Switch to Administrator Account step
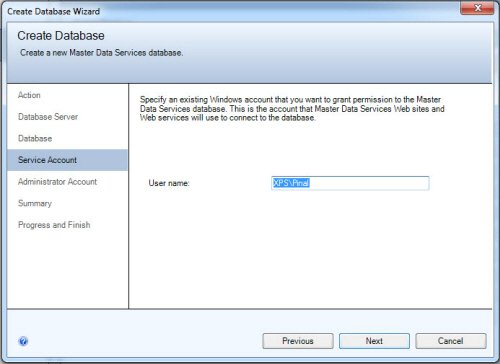 tap(57, 182)
